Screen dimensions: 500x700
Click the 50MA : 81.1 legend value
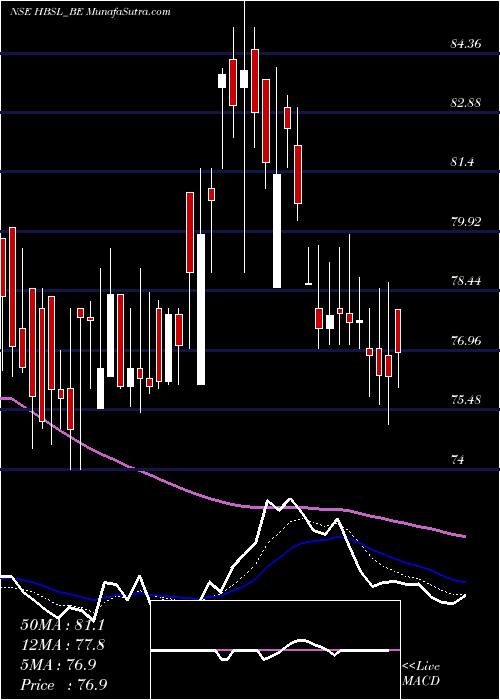point(62,625)
